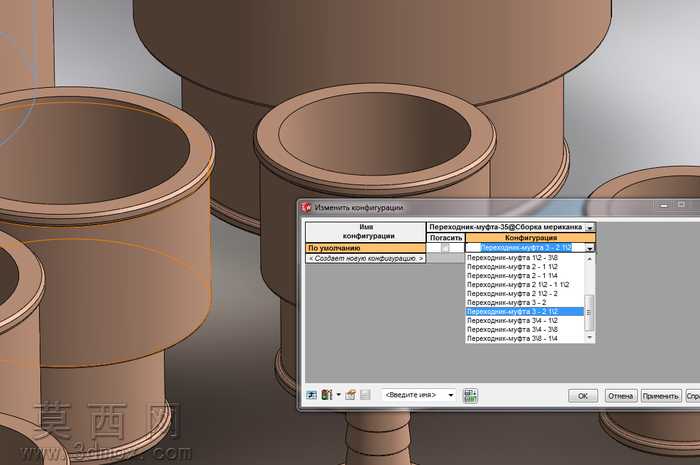Click the box-shaped icon in the bottom toolbar
700x465 pixels.
pos(351,394)
